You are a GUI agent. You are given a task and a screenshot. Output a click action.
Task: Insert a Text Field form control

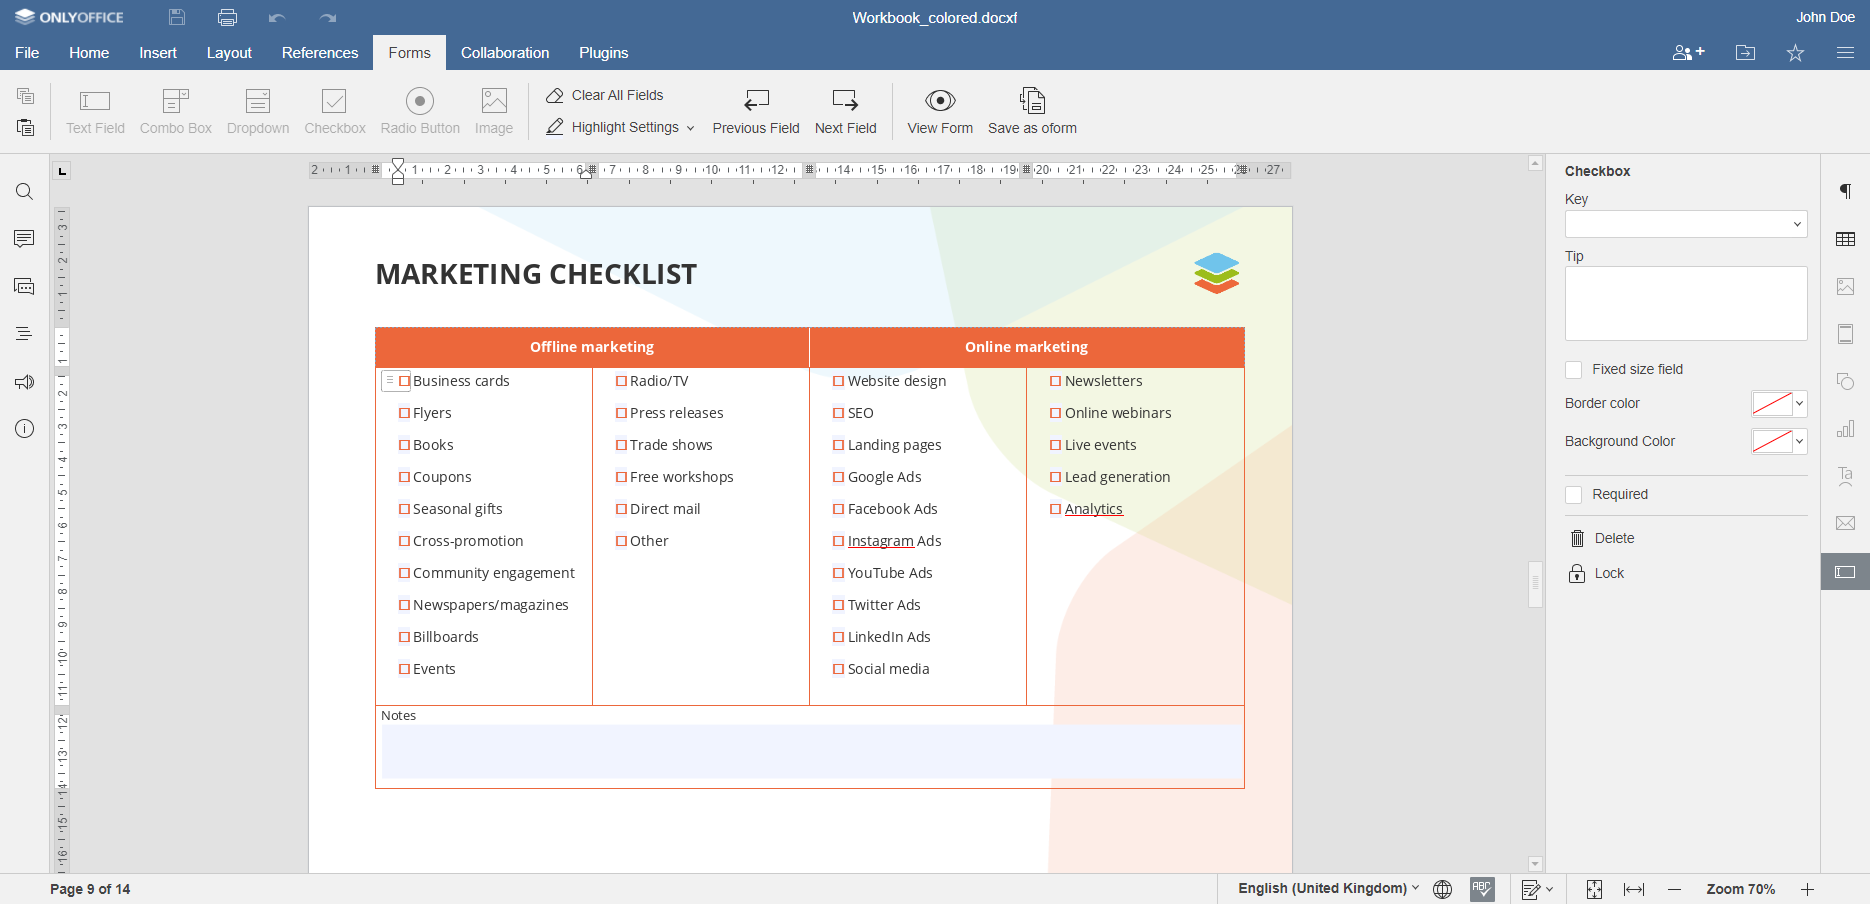pos(94,110)
